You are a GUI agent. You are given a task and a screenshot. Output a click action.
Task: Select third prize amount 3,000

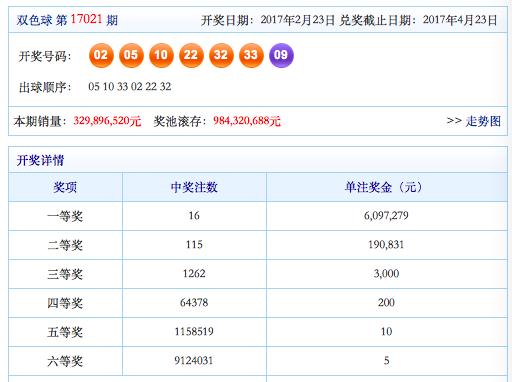click(x=386, y=274)
